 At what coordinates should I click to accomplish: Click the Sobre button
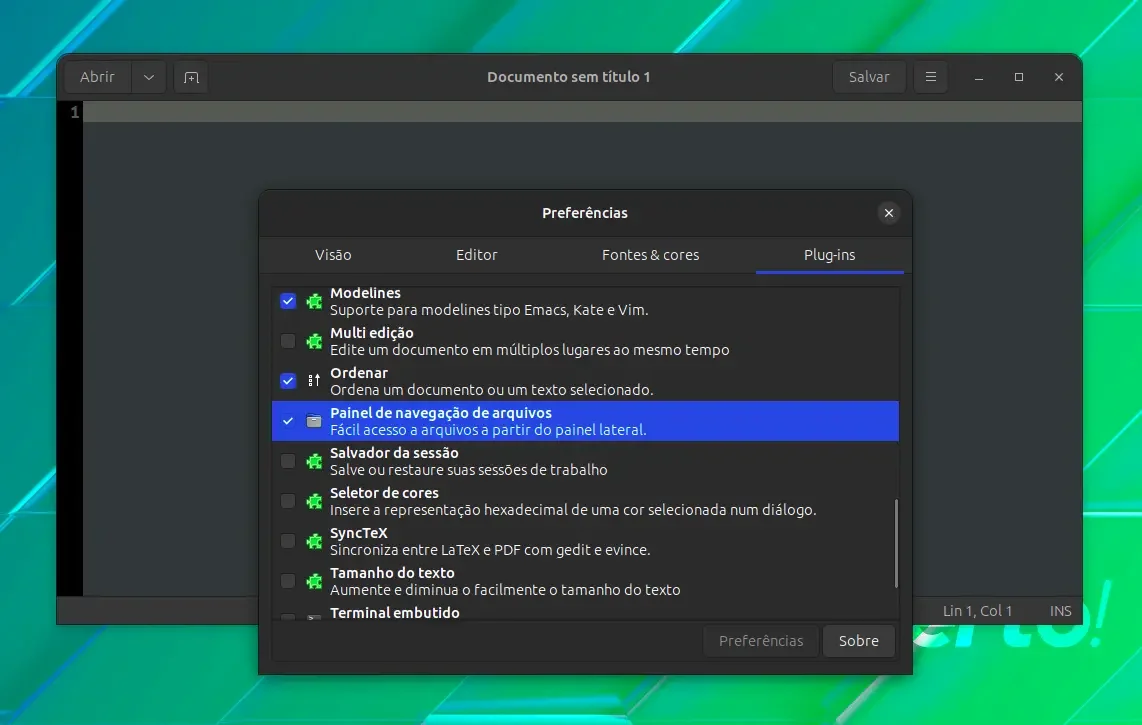tap(859, 640)
